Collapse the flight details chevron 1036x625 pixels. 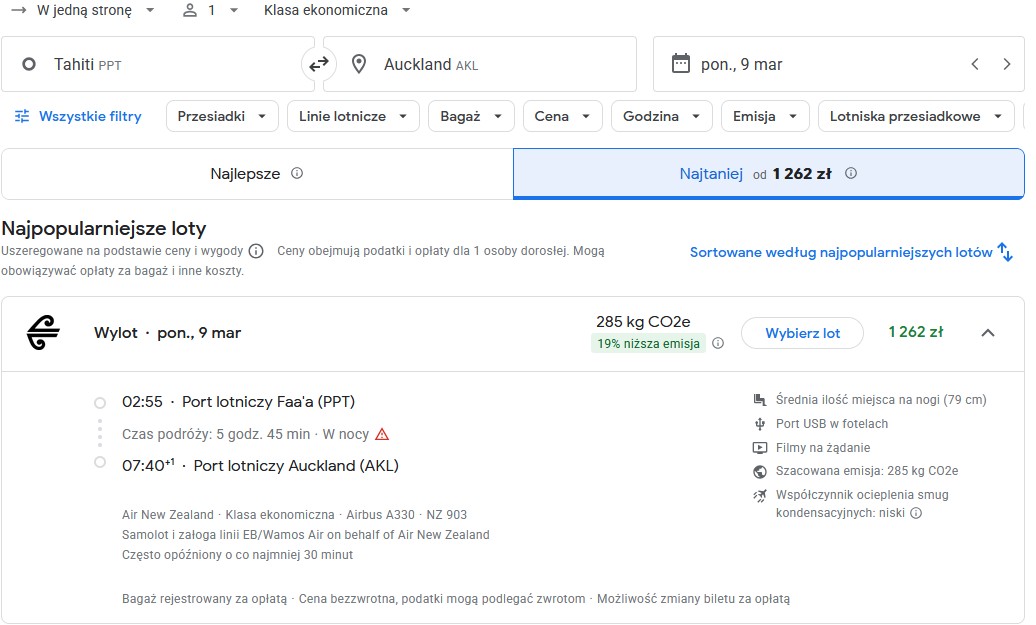tap(988, 332)
